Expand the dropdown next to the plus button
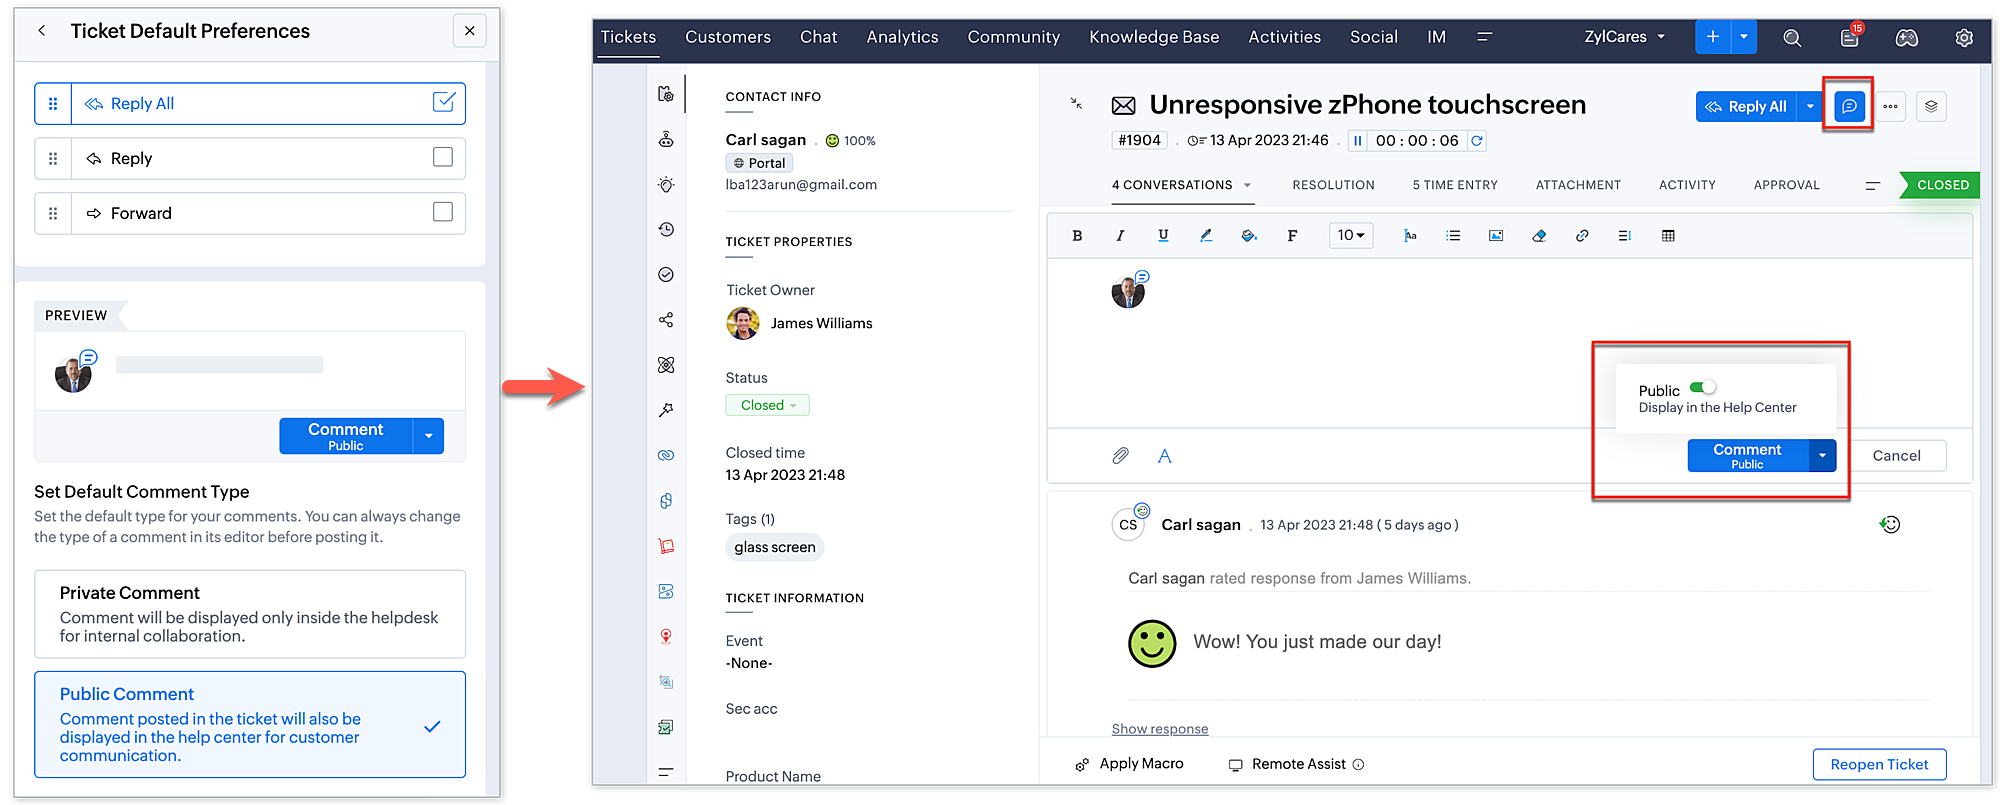 click(1744, 37)
